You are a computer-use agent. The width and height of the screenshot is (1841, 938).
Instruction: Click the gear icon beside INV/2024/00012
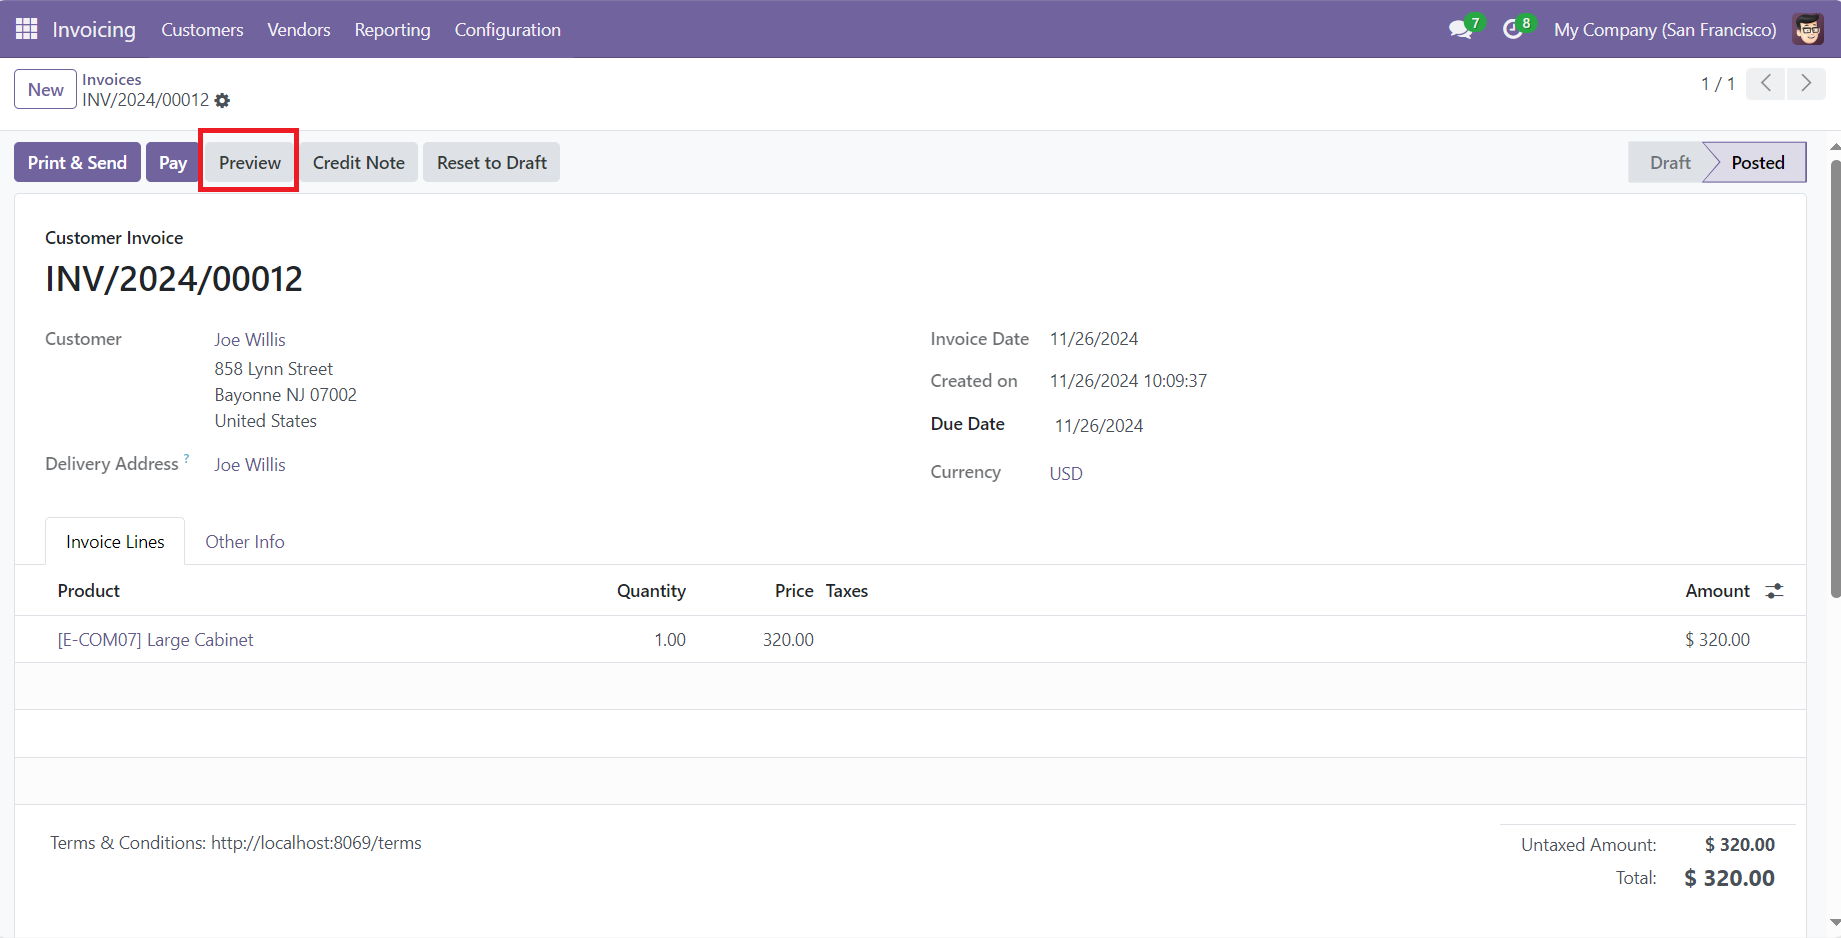(x=222, y=100)
